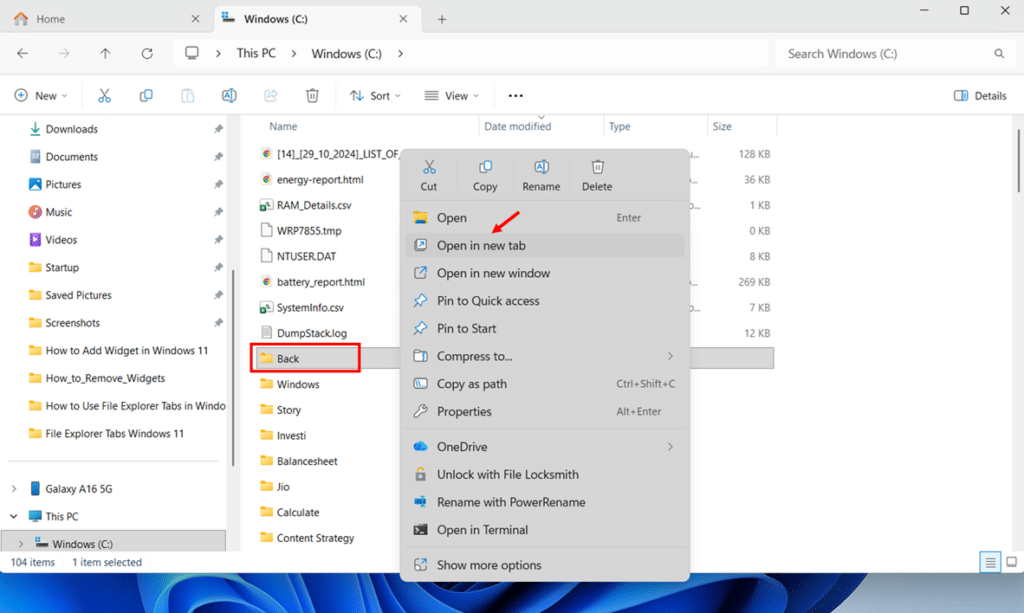Unpin Downloads using its pin icon
Screen dimensions: 1024x613
(218, 129)
